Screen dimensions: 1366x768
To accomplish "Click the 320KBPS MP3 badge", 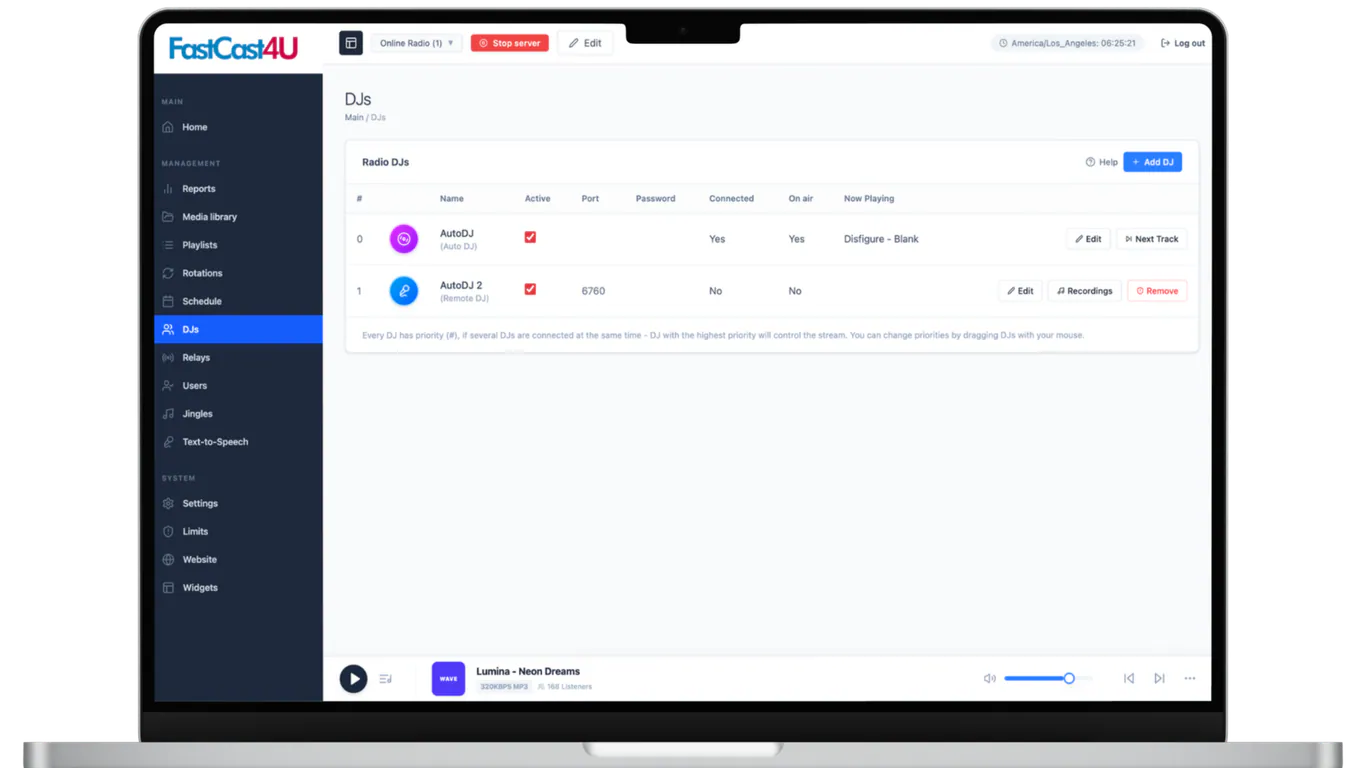I will (x=504, y=687).
